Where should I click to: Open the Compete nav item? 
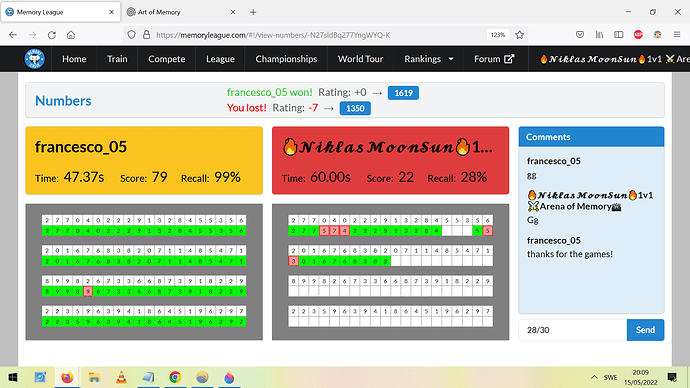tap(166, 59)
